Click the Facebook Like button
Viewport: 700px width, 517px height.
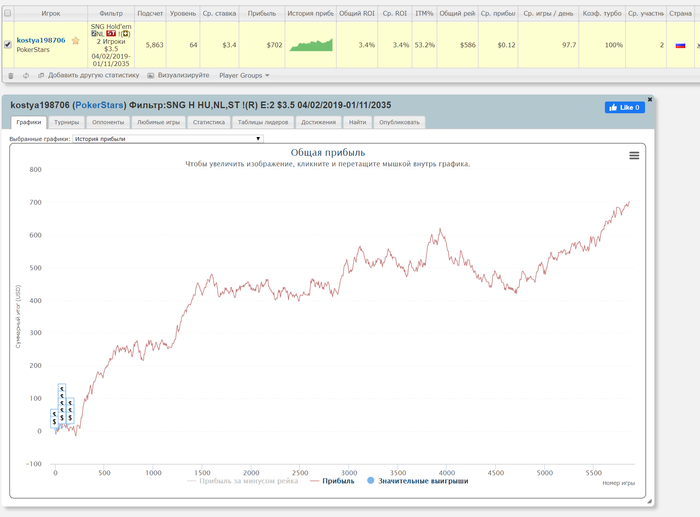coord(625,107)
